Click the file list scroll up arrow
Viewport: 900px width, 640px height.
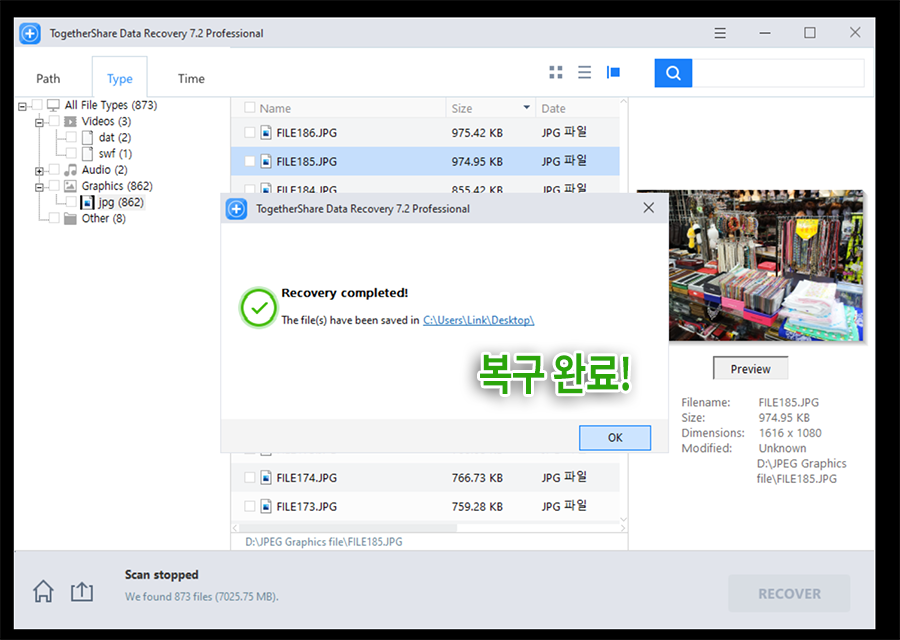tap(623, 102)
